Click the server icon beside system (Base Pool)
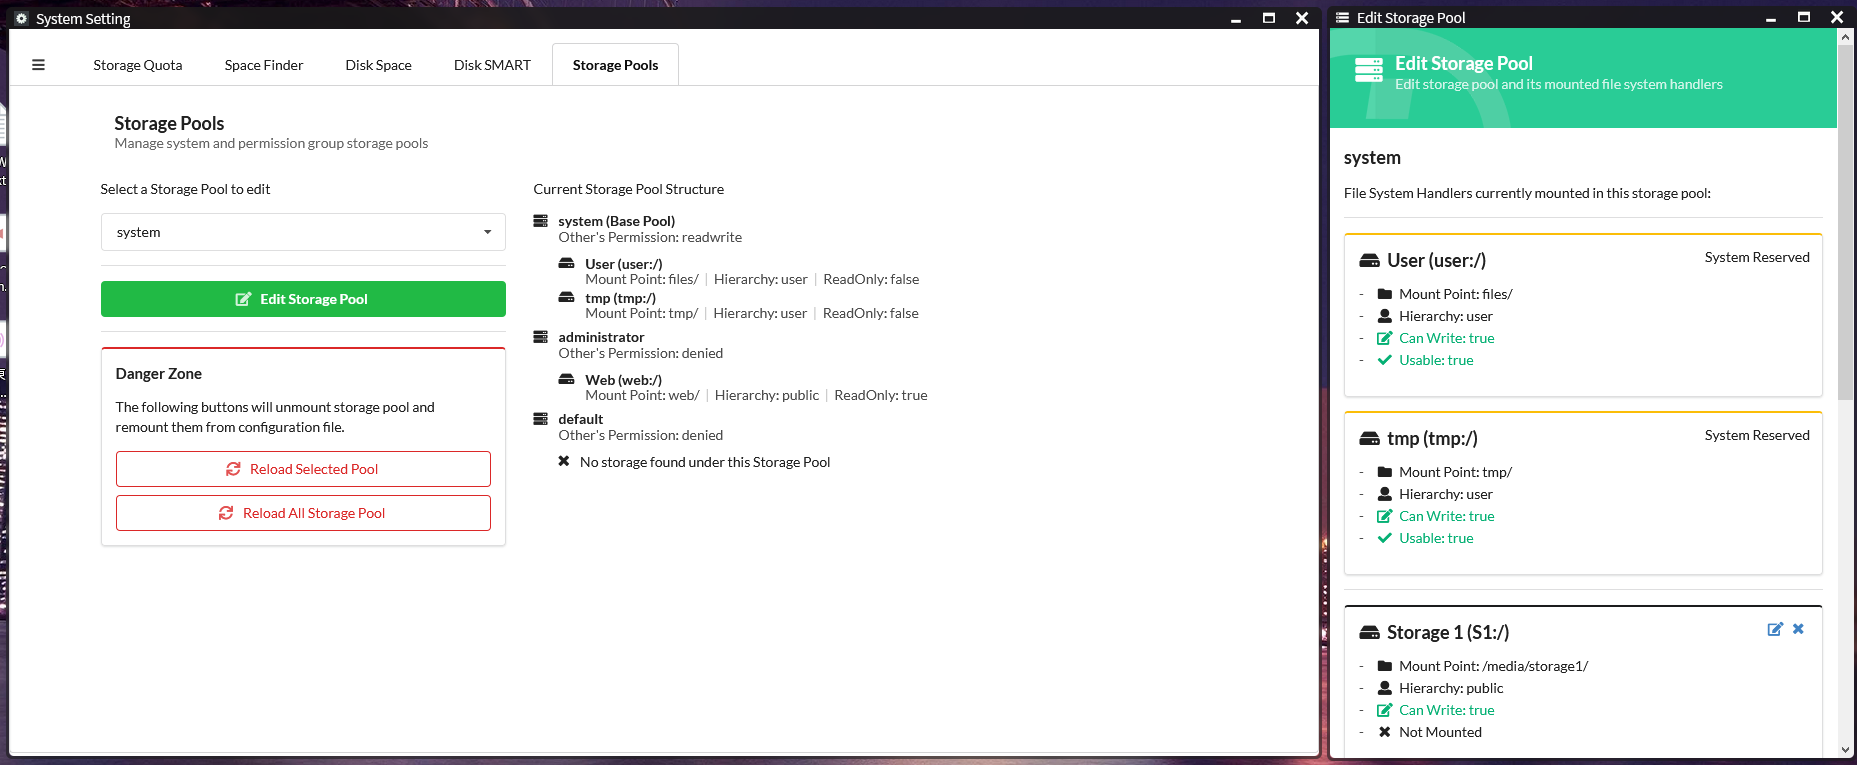 coord(541,221)
